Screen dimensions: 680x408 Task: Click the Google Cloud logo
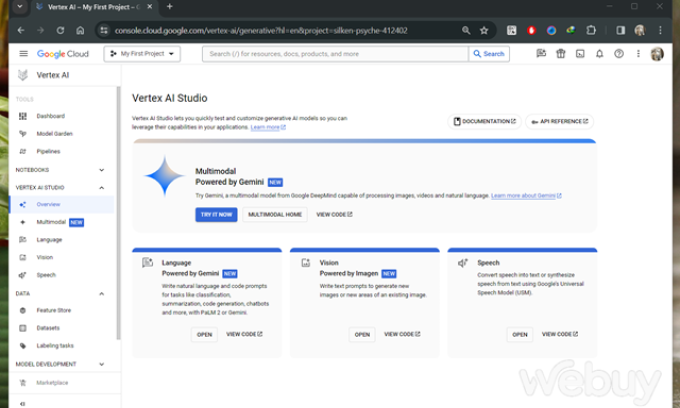click(x=63, y=54)
